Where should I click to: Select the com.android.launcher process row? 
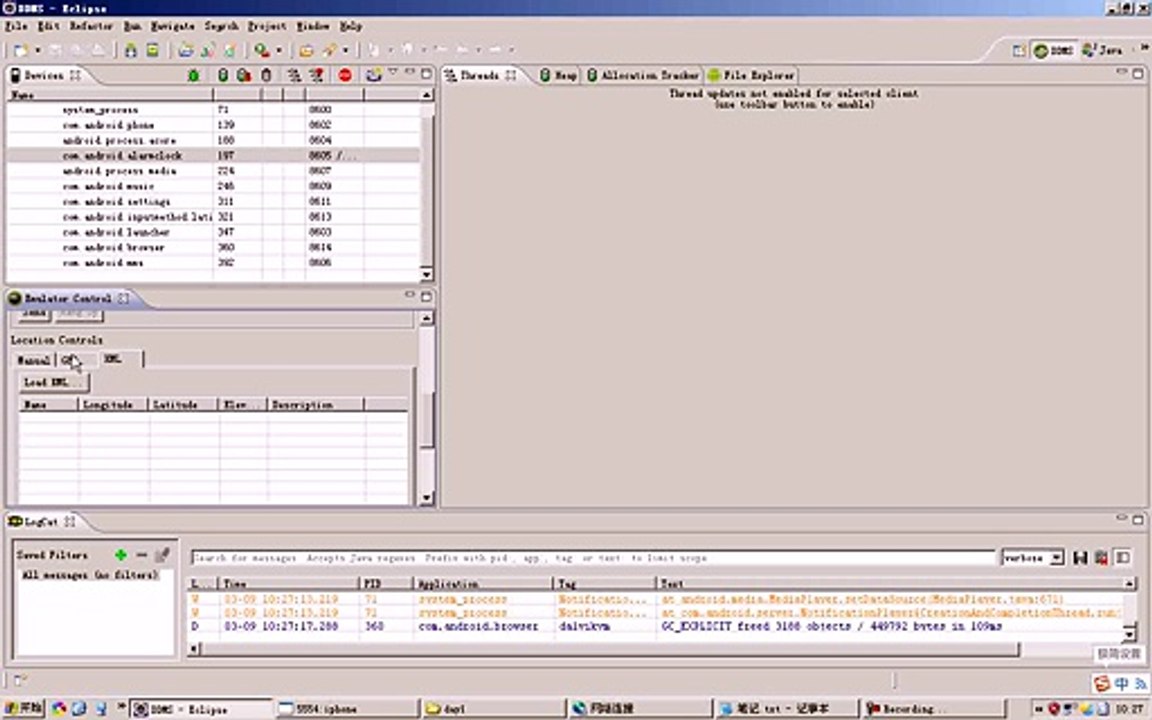pyautogui.click(x=213, y=232)
